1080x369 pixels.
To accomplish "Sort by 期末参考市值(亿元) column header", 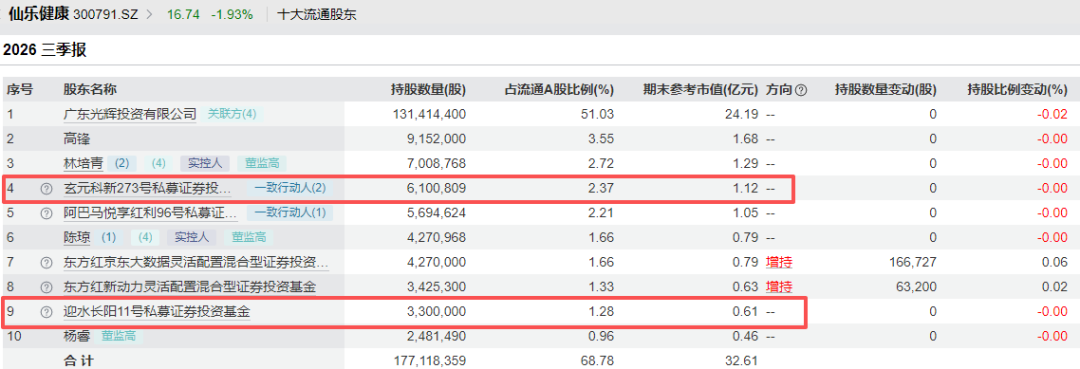I will pyautogui.click(x=700, y=89).
